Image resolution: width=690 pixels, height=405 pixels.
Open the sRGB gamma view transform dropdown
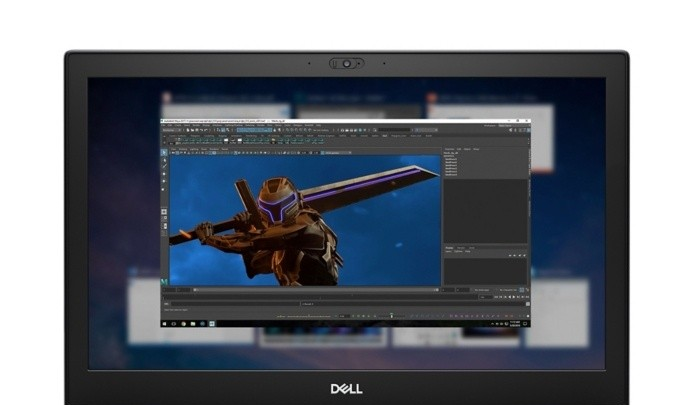(337, 153)
